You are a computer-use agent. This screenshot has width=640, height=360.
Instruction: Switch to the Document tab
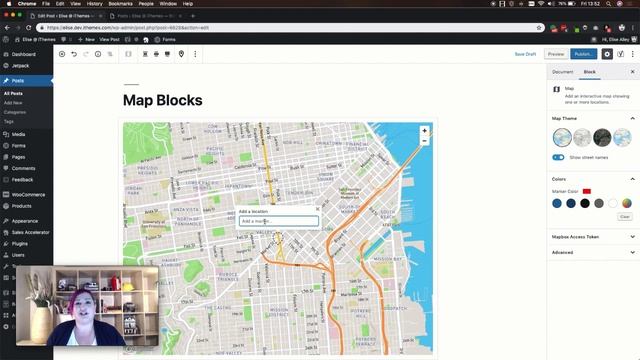(x=562, y=72)
